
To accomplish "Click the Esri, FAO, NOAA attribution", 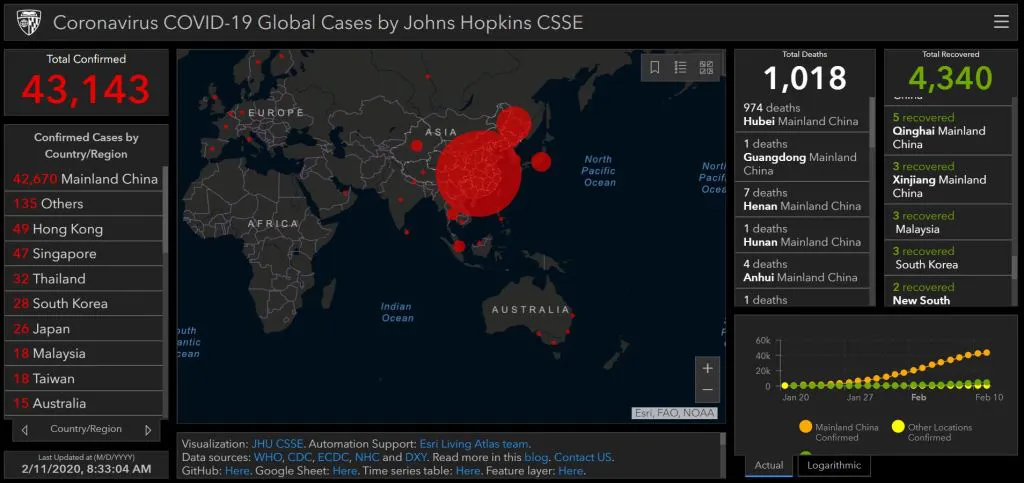I will click(675, 413).
